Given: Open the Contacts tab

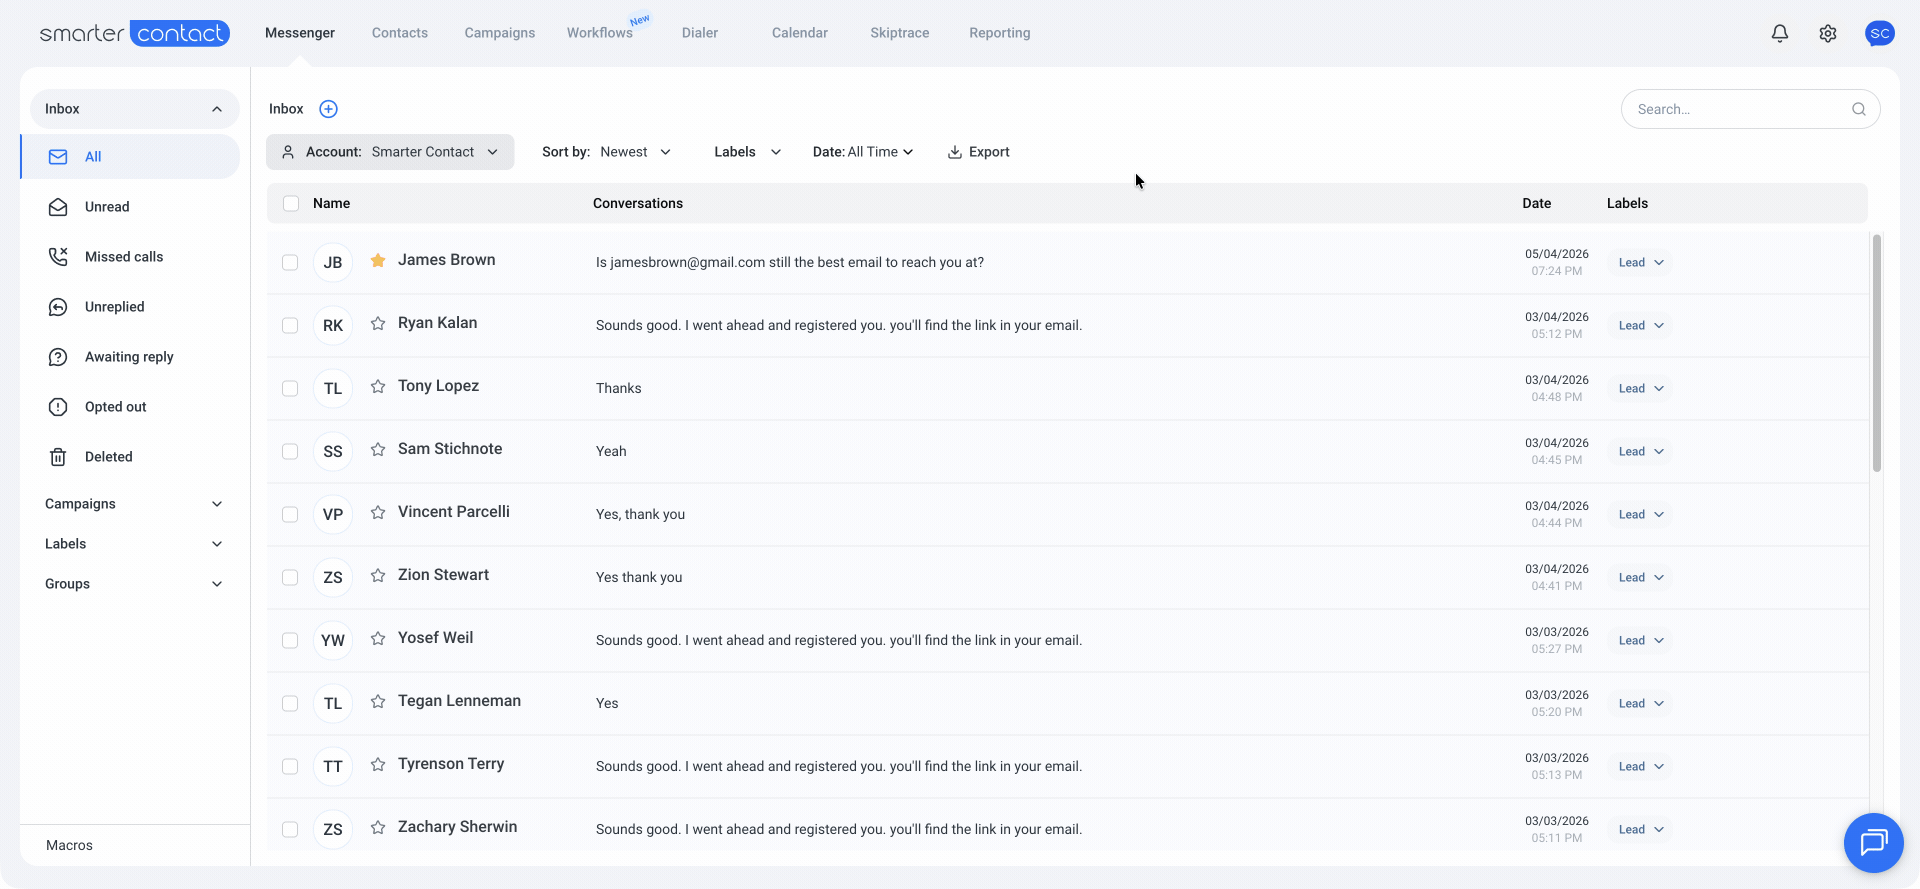Looking at the screenshot, I should pos(400,33).
